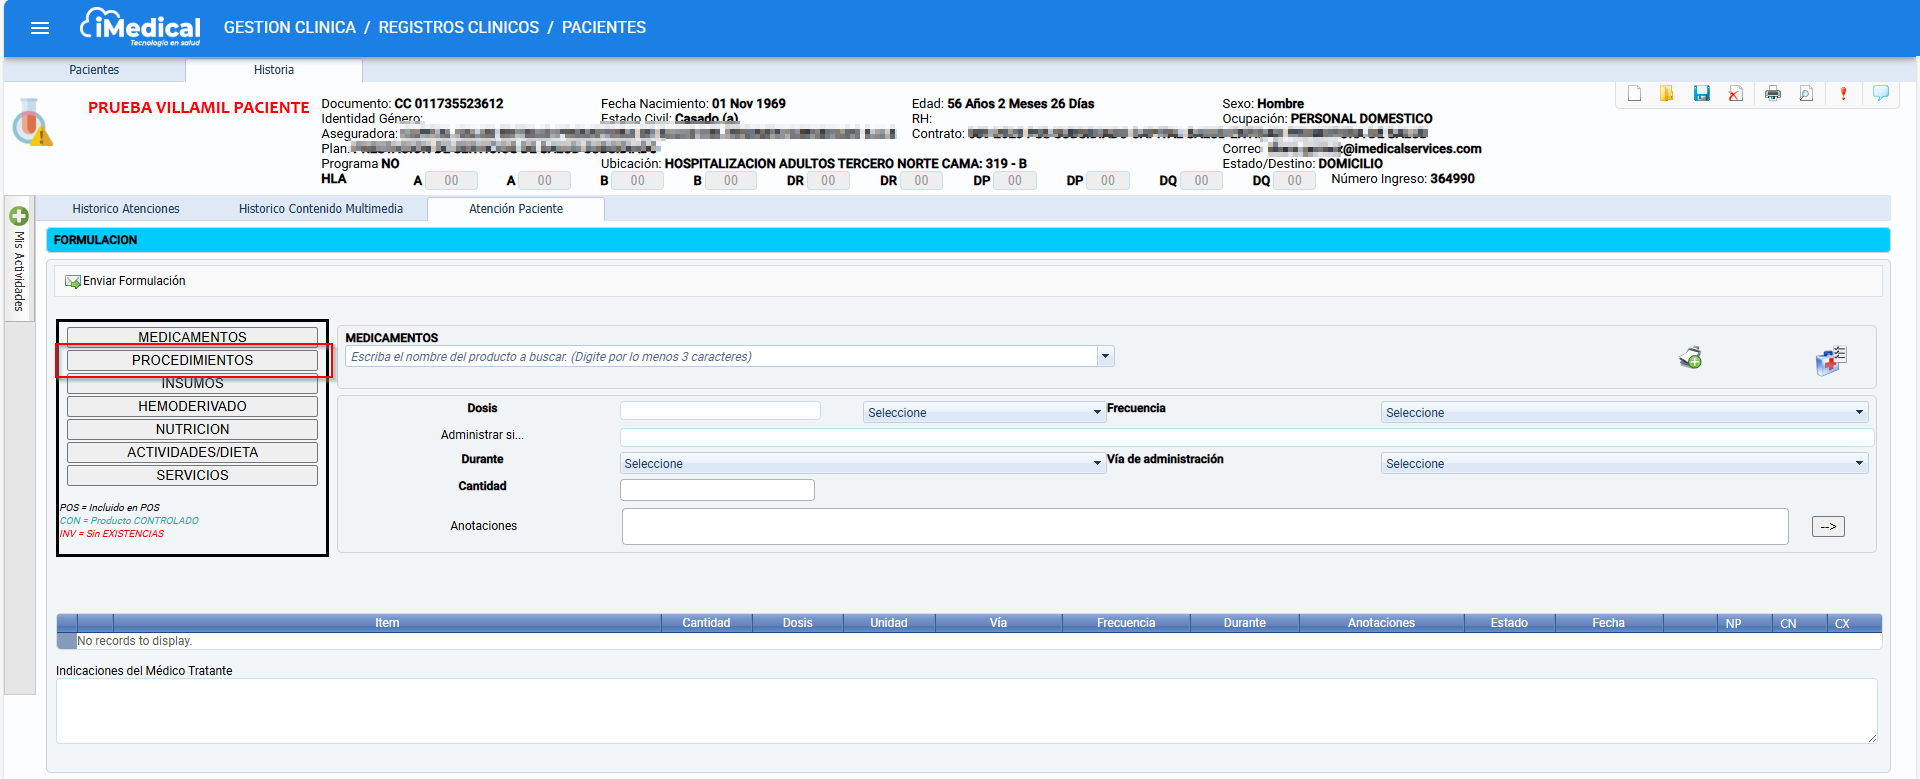Click the Cantidad input field
Viewport: 1920px width, 779px height.
point(717,489)
